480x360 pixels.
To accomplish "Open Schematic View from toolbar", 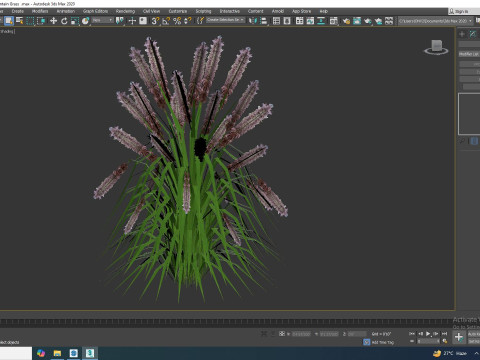I will (321, 21).
